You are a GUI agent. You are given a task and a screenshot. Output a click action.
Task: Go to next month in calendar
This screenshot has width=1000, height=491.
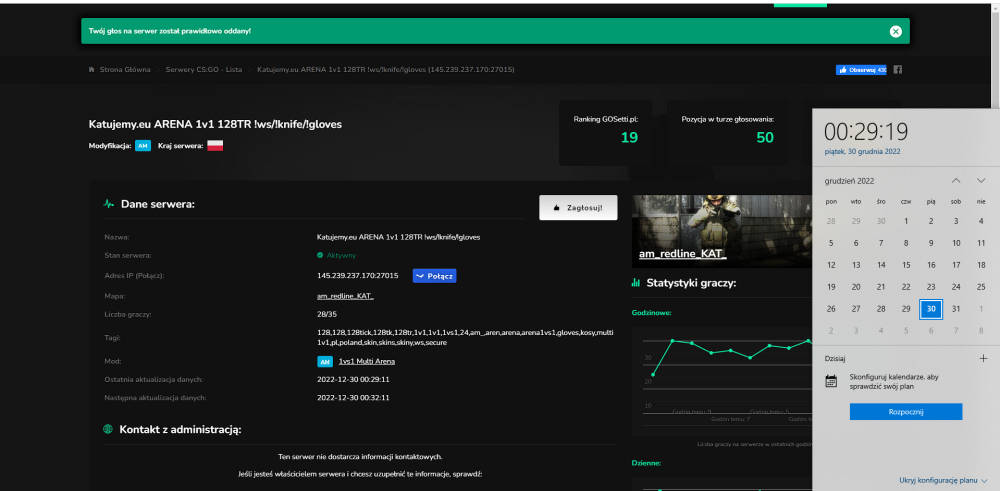point(981,181)
